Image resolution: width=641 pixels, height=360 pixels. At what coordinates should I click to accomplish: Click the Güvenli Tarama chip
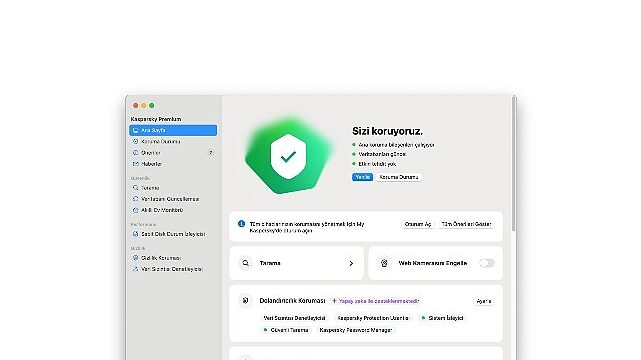pos(286,330)
